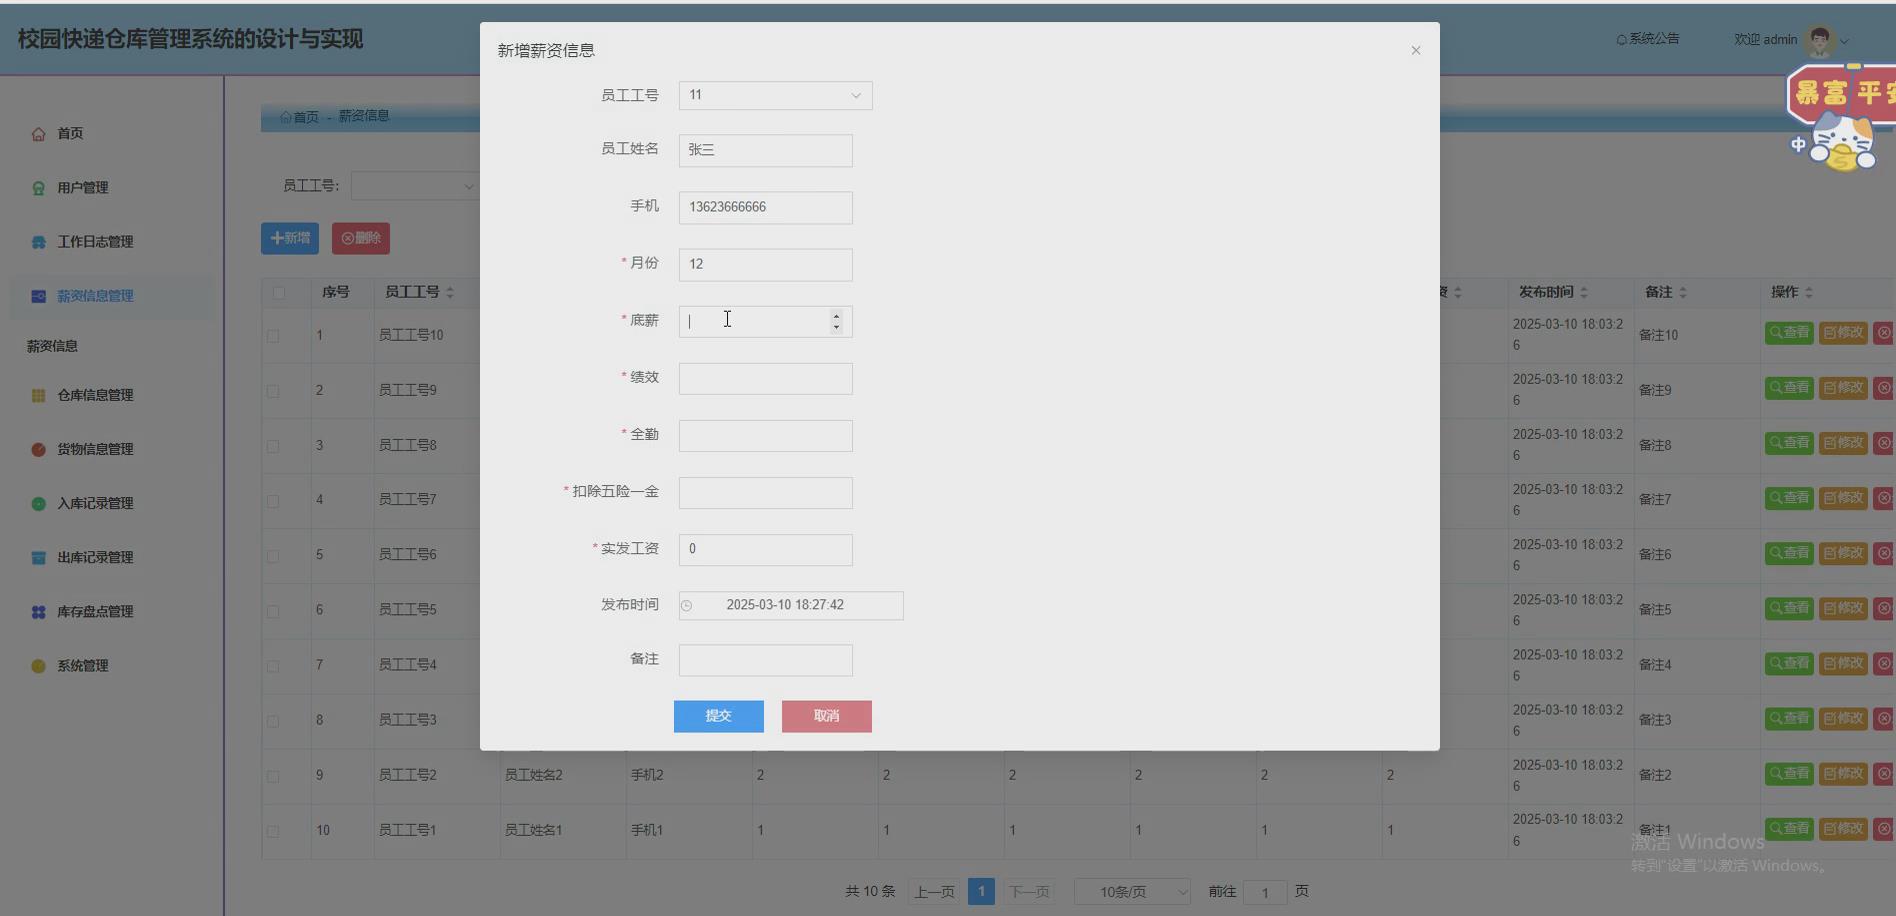Check the checkbox beside 员工工号1 row
This screenshot has height=916, width=1896.
click(273, 830)
